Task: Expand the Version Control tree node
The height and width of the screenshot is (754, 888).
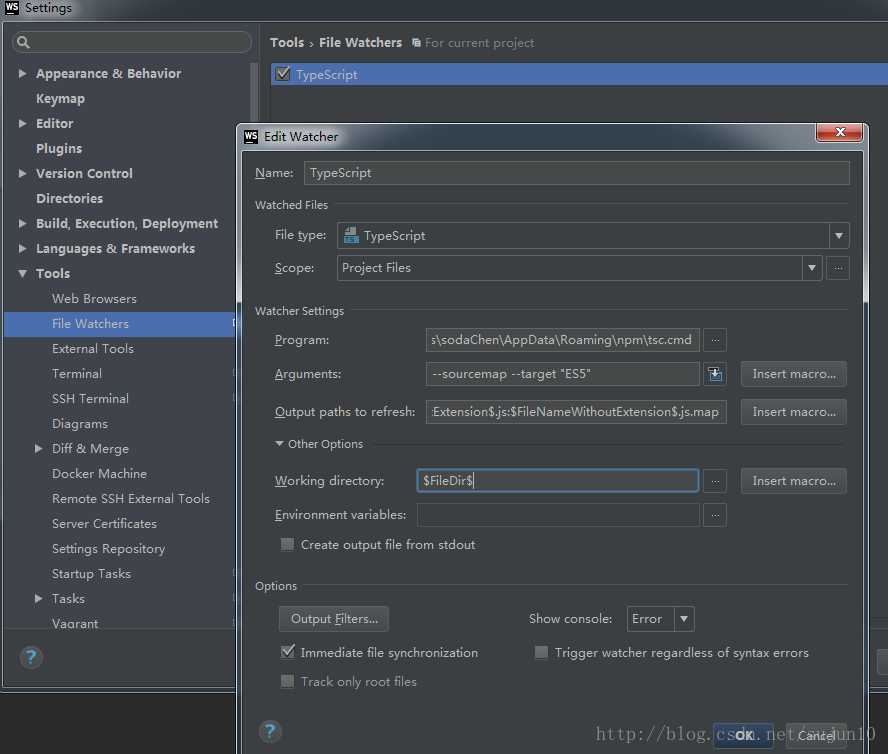Action: click(x=22, y=173)
